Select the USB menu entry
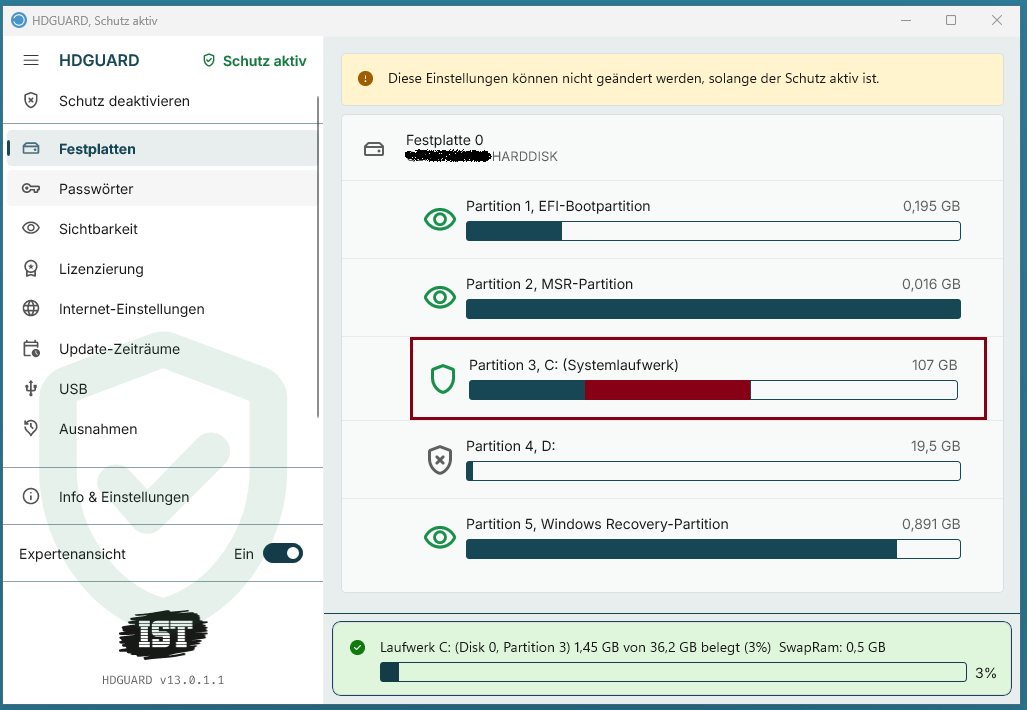The height and width of the screenshot is (710, 1027). pyautogui.click(x=161, y=388)
